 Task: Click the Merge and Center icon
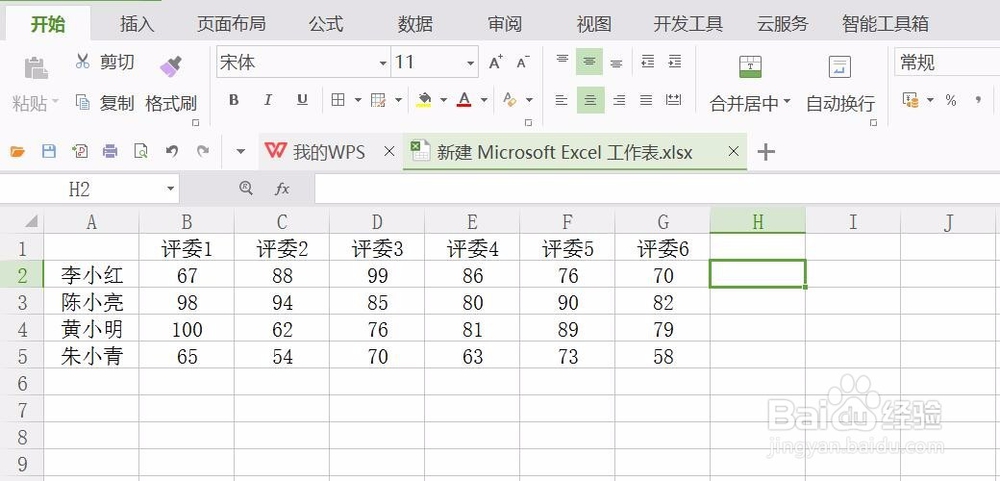751,67
